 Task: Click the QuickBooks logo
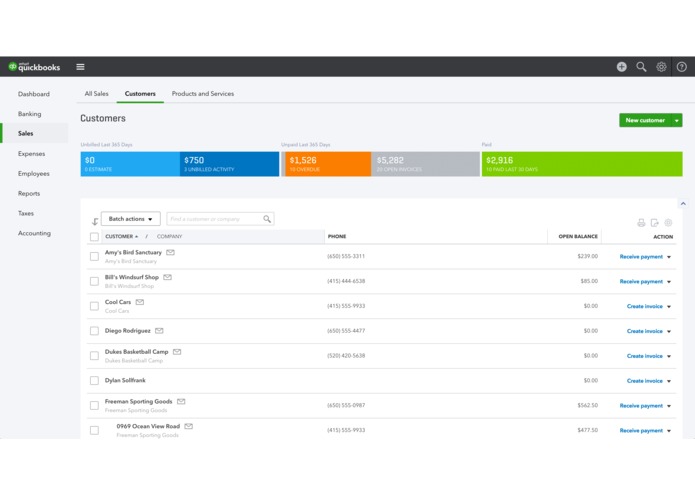click(x=35, y=67)
